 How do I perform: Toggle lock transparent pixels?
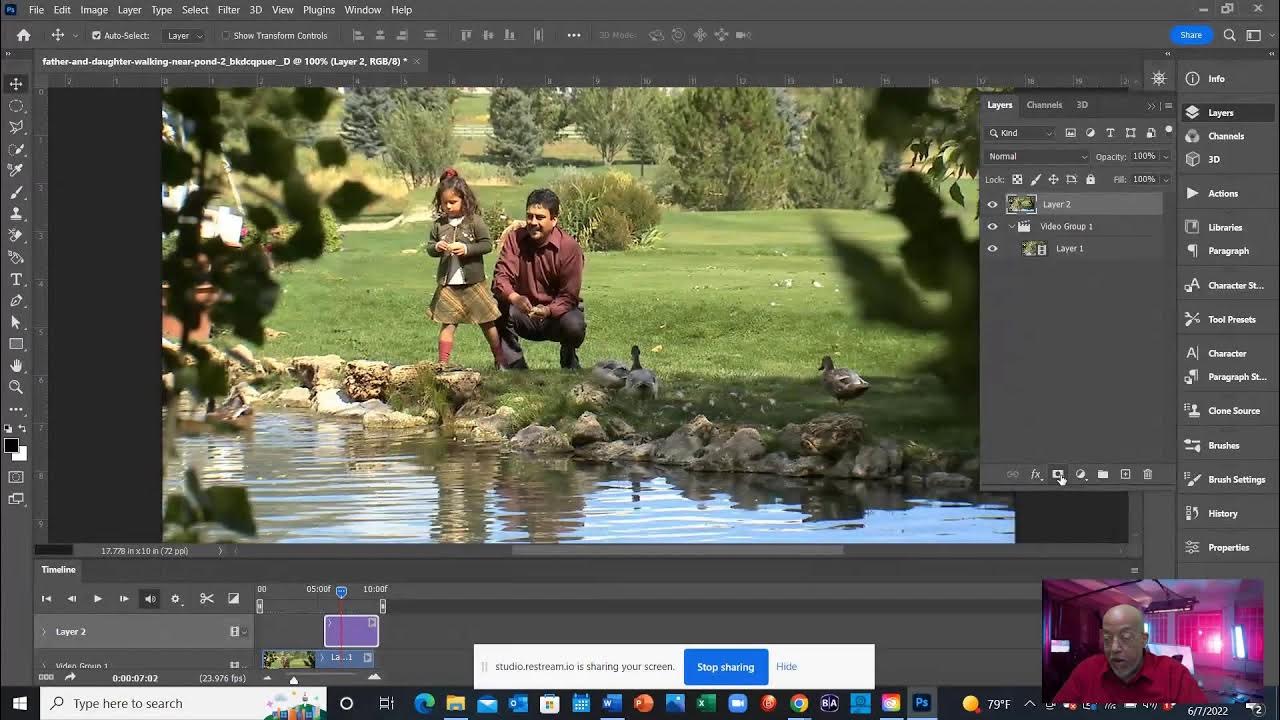click(x=1017, y=180)
